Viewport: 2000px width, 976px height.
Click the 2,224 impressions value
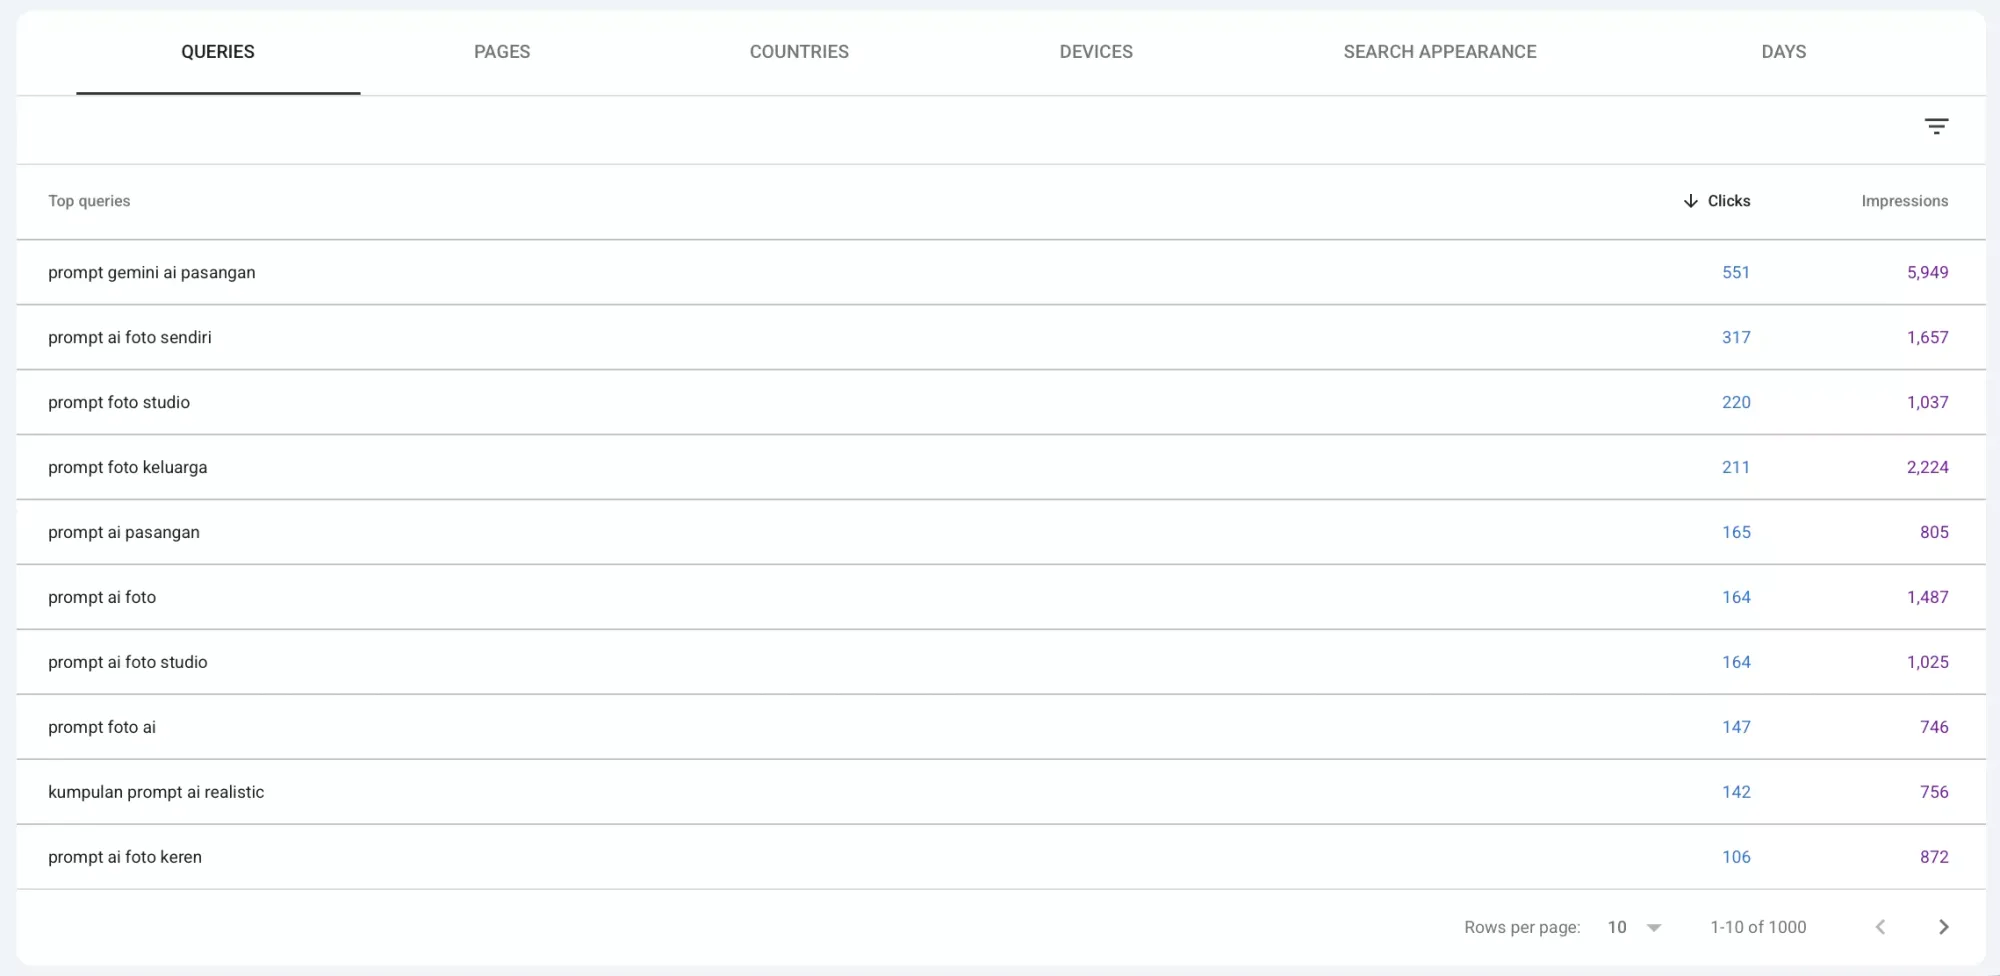coord(1927,467)
